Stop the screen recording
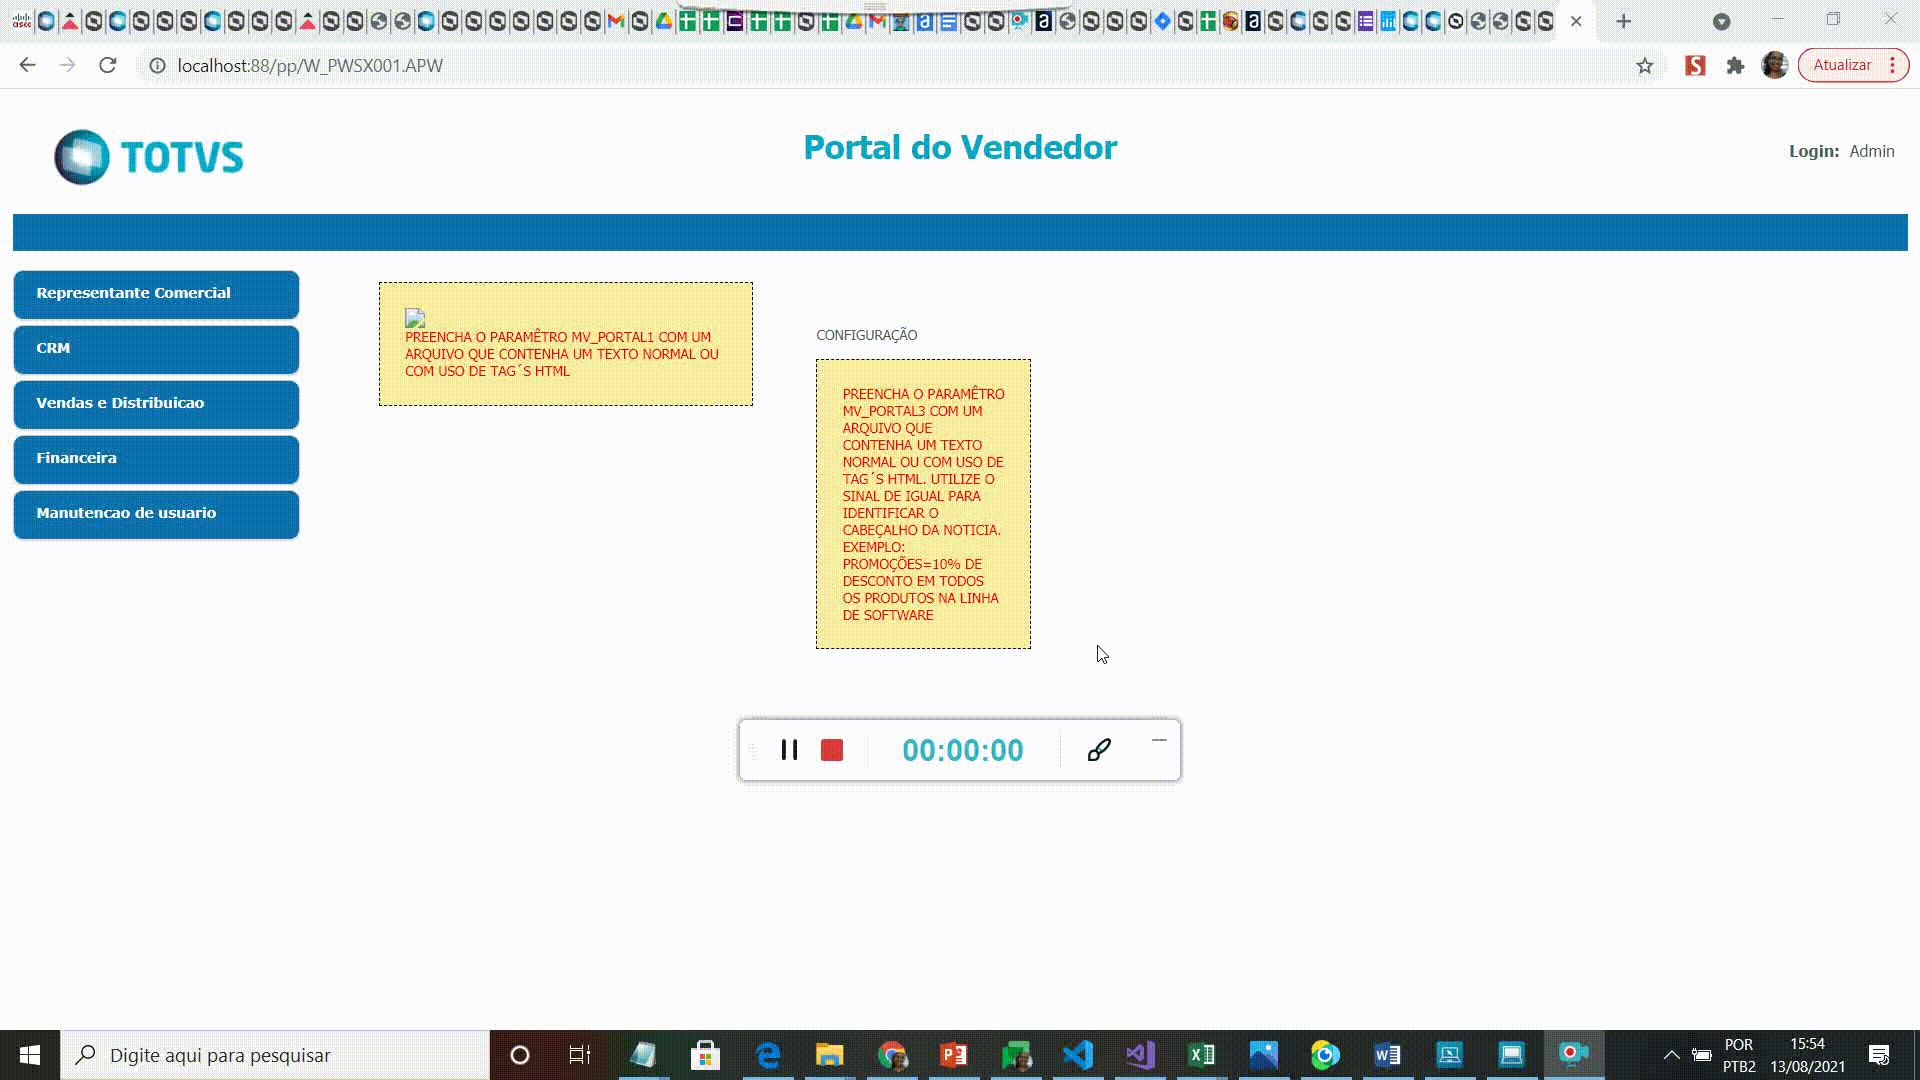Screen dimensions: 1920x1080 832,750
